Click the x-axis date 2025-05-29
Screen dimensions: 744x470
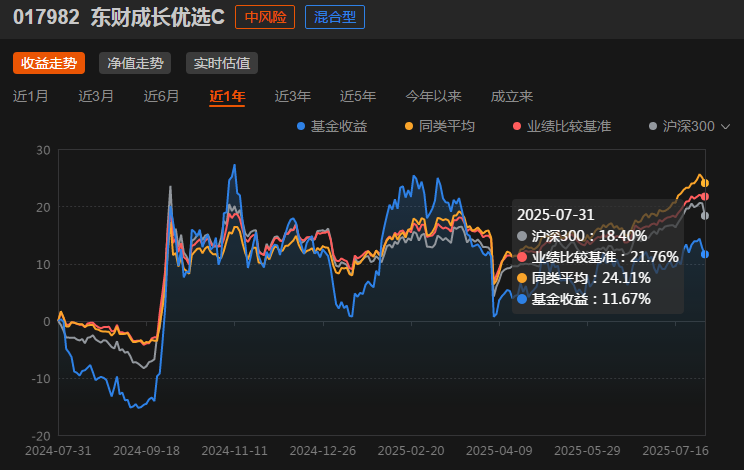coord(587,451)
